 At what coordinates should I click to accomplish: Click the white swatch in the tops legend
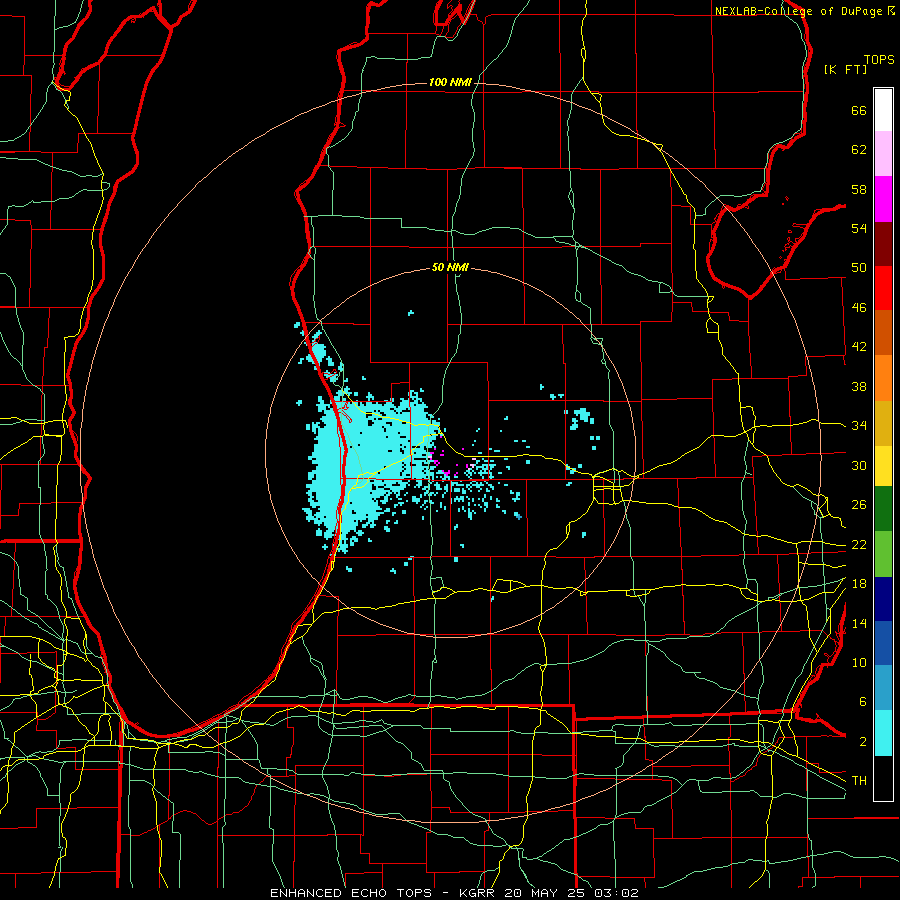pos(883,110)
